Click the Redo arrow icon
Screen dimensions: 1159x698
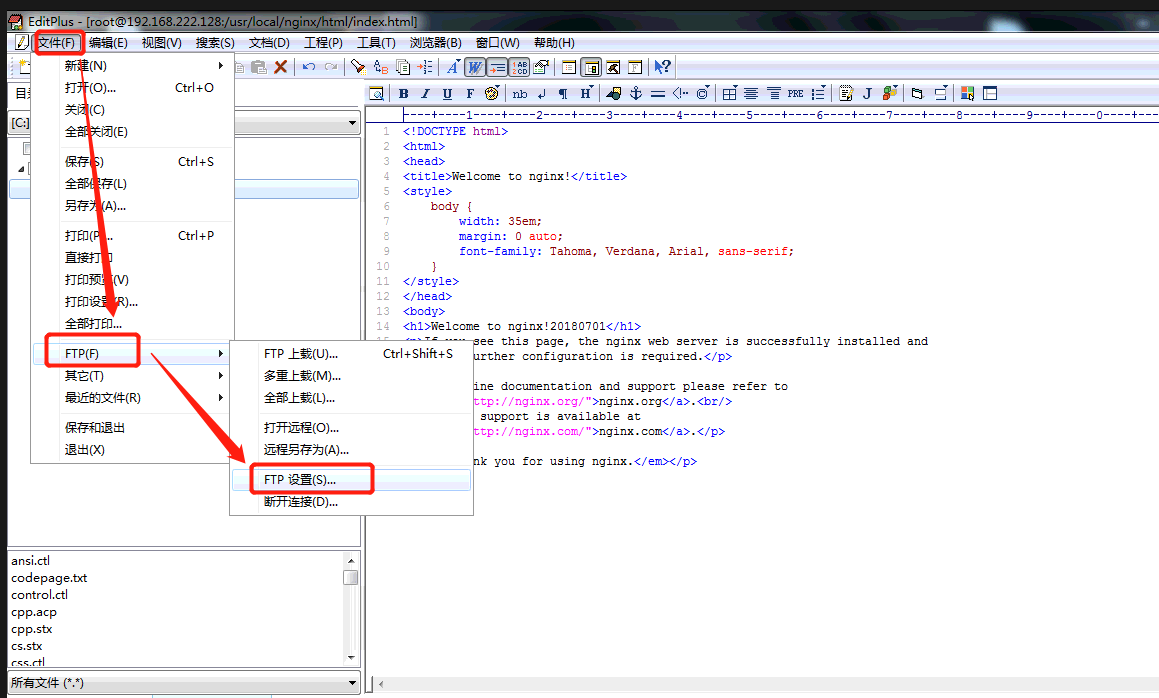click(x=330, y=67)
